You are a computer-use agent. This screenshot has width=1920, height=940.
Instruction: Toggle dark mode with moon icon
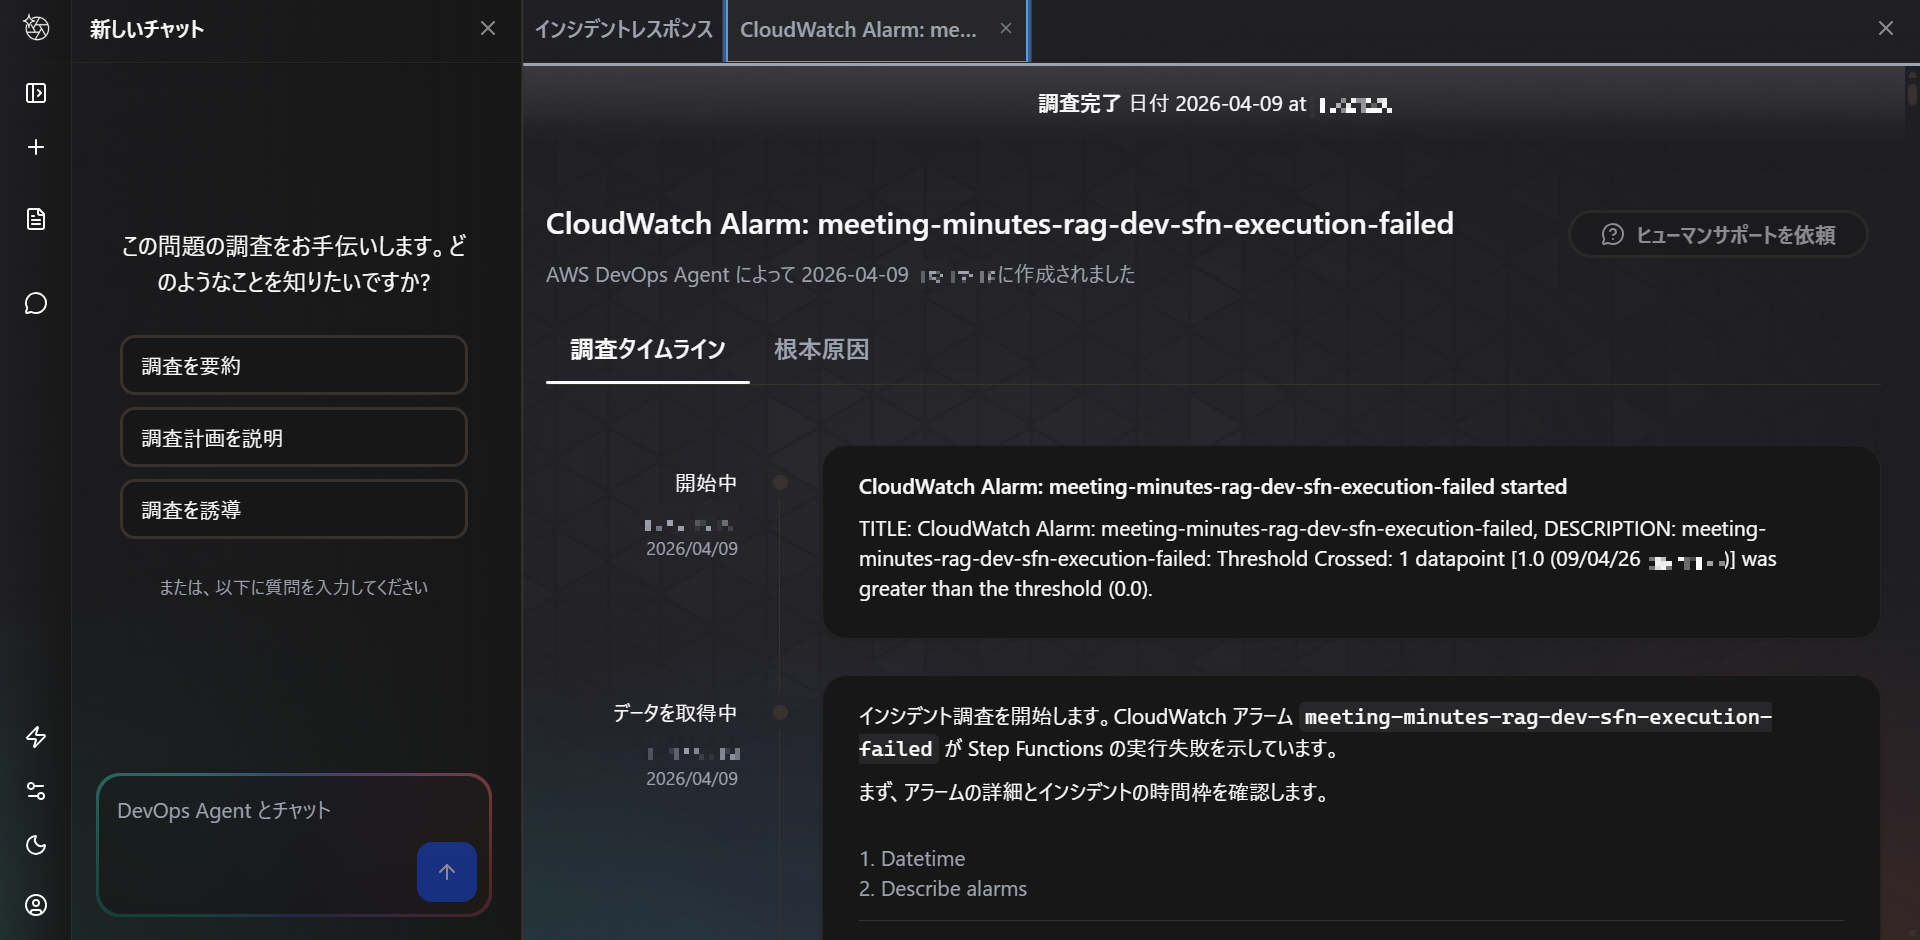[x=36, y=845]
